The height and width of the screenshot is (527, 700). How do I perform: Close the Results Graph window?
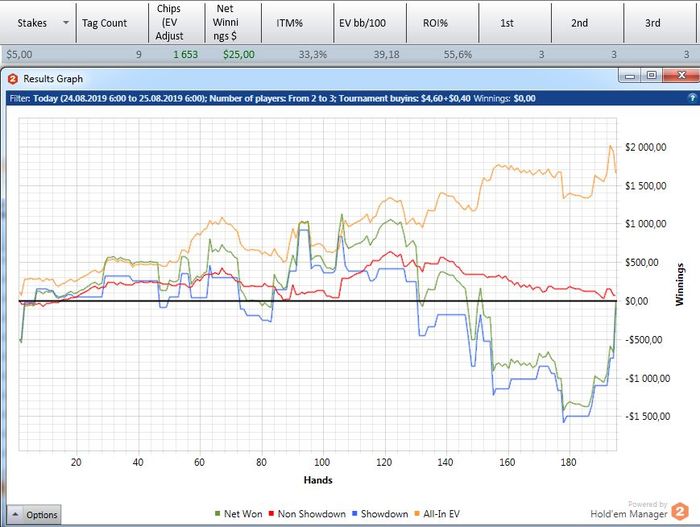[x=681, y=75]
